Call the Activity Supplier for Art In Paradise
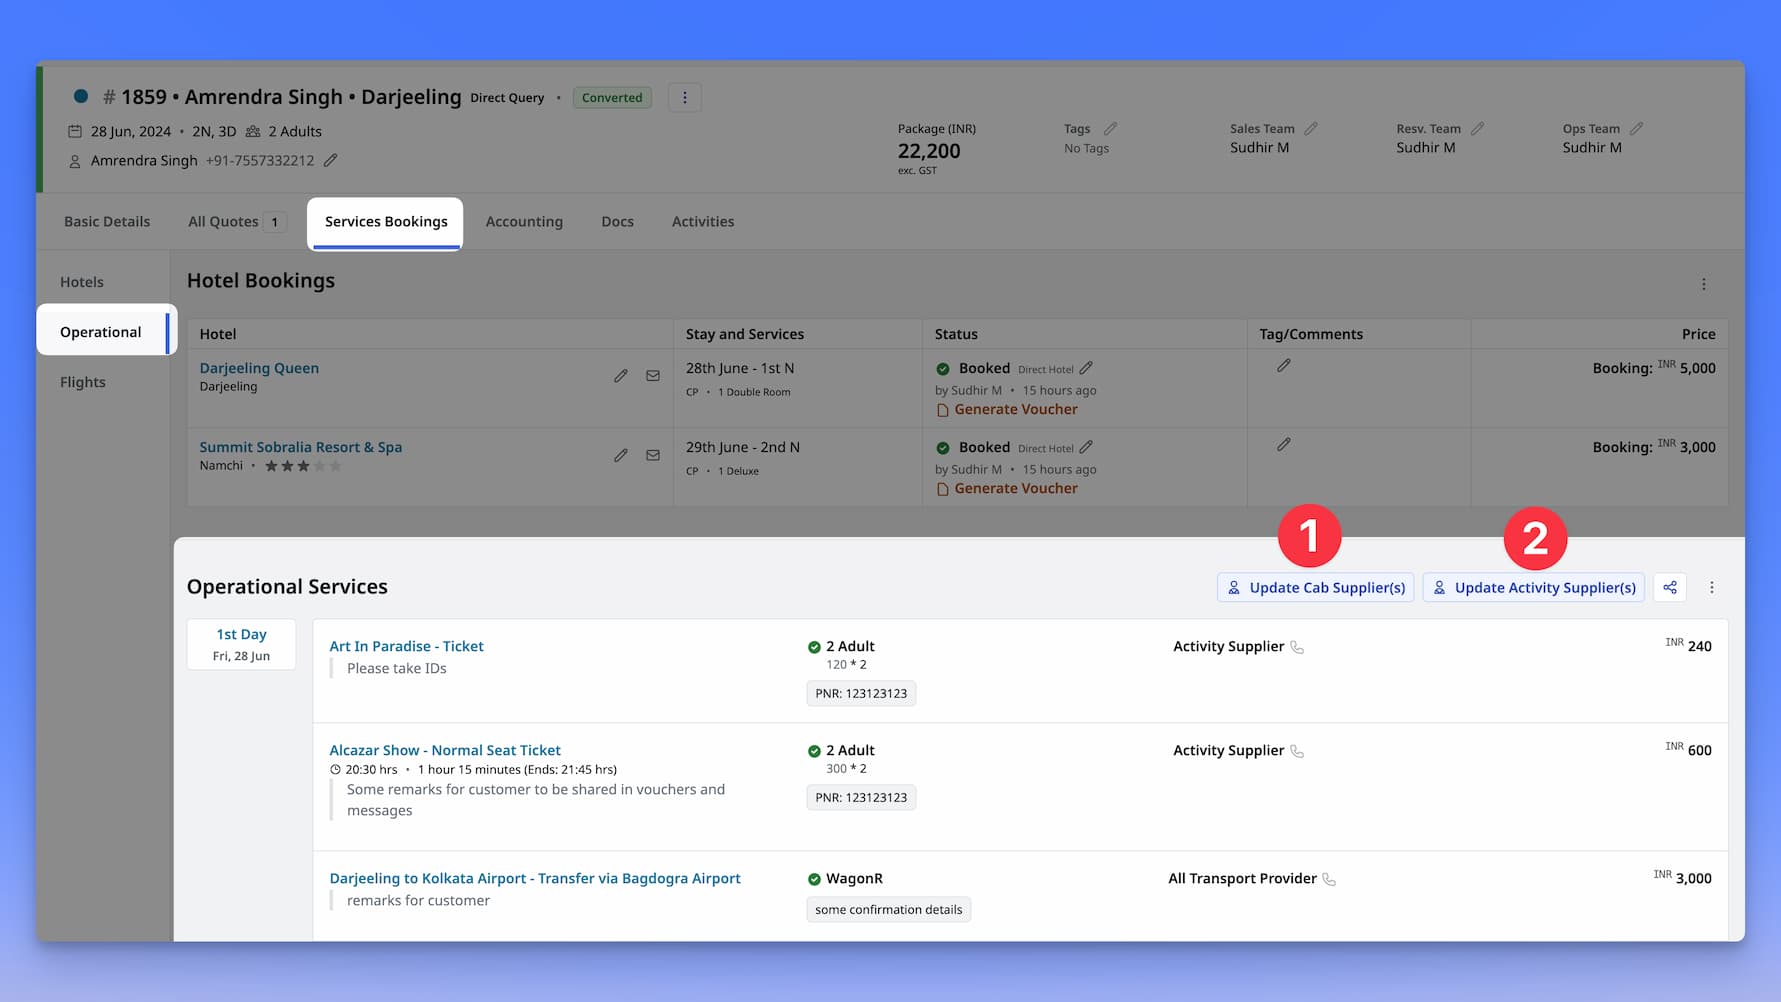Screen dimensions: 1781x1002 pyautogui.click(x=1298, y=647)
